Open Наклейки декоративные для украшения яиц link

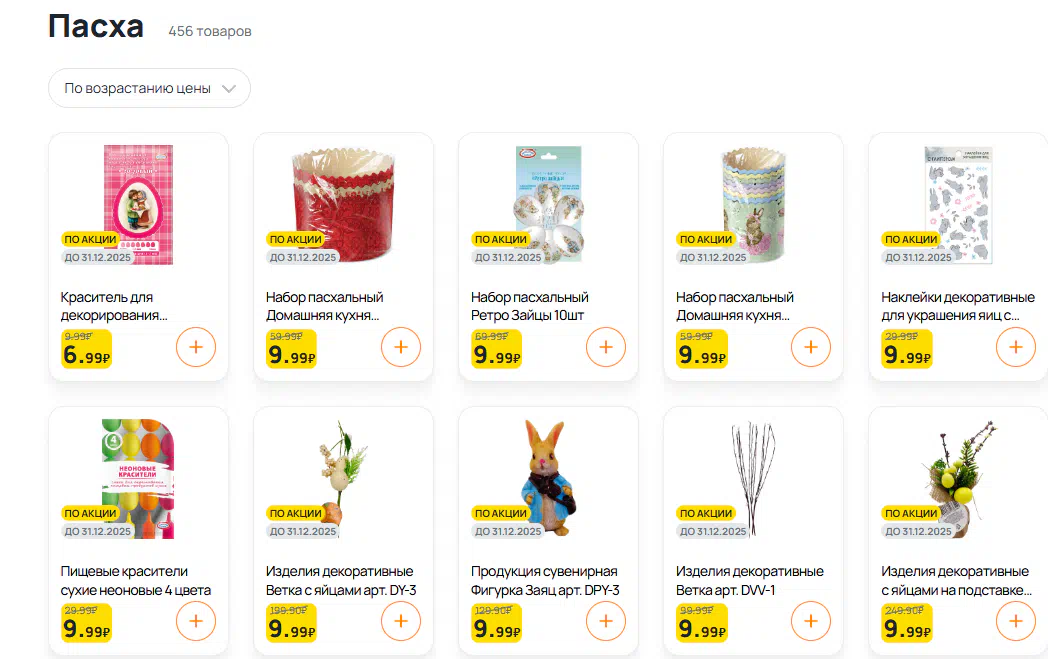click(958, 306)
